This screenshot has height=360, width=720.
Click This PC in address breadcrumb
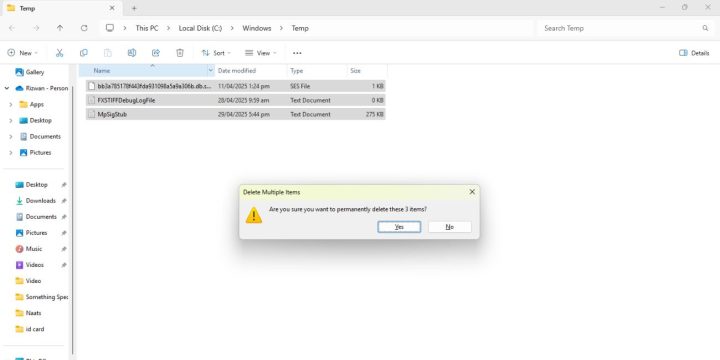(147, 28)
